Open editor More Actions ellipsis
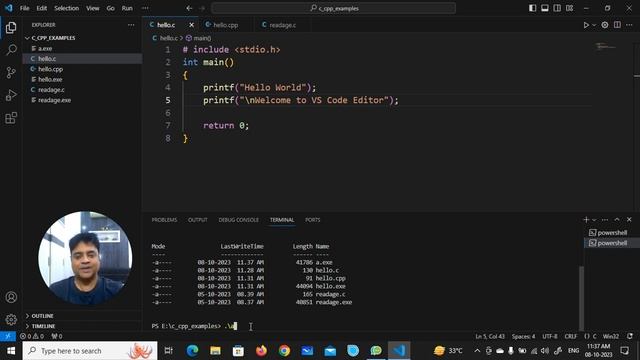 (629, 25)
